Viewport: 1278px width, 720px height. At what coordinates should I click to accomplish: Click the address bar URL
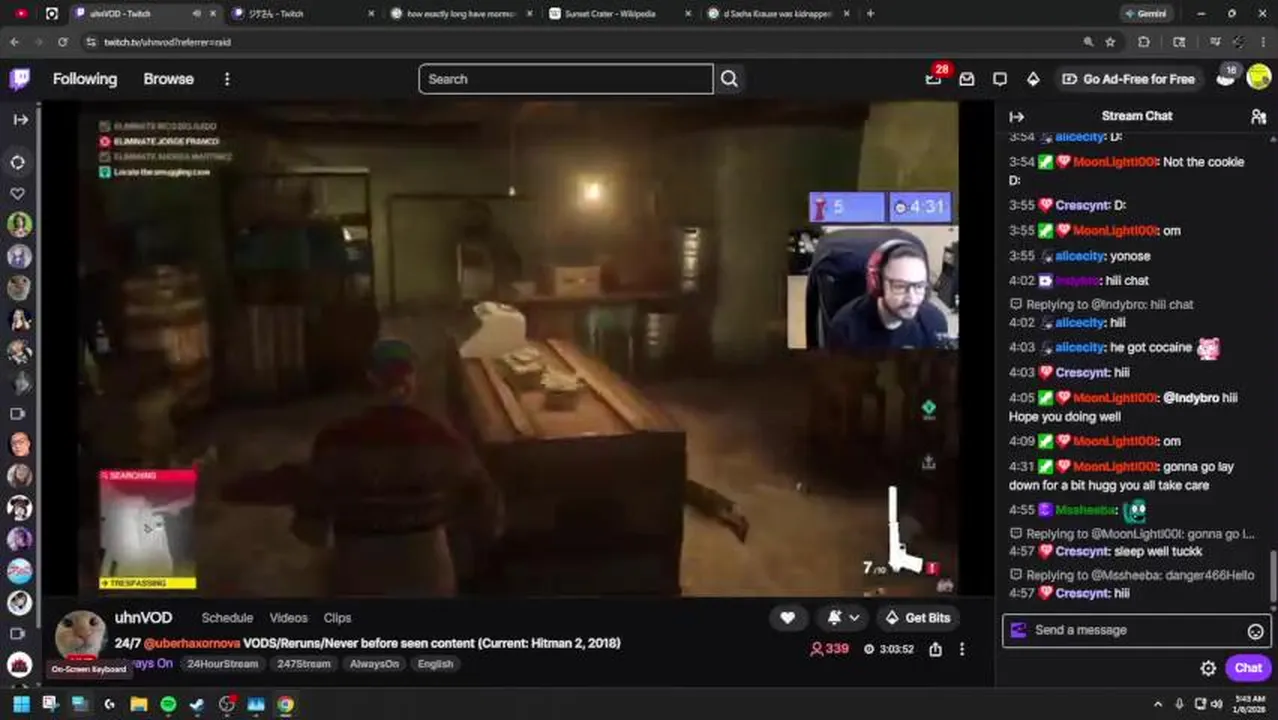[167, 42]
